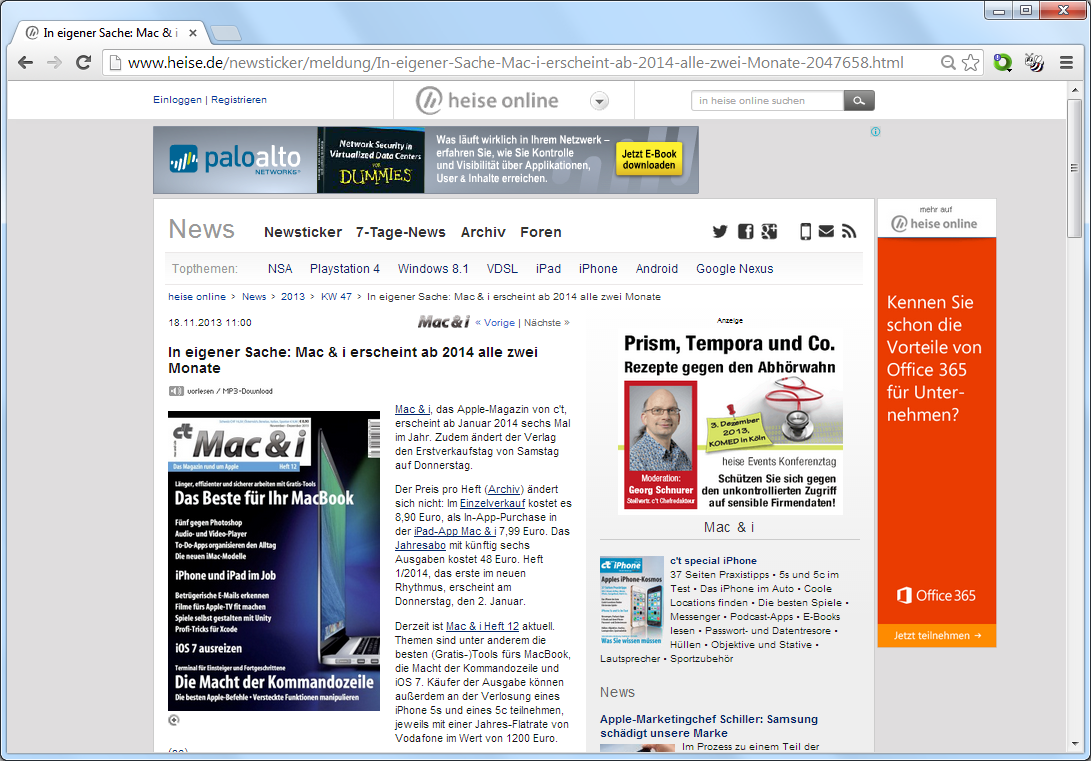
Task: Bookmark this page with star icon
Action: pyautogui.click(x=971, y=63)
